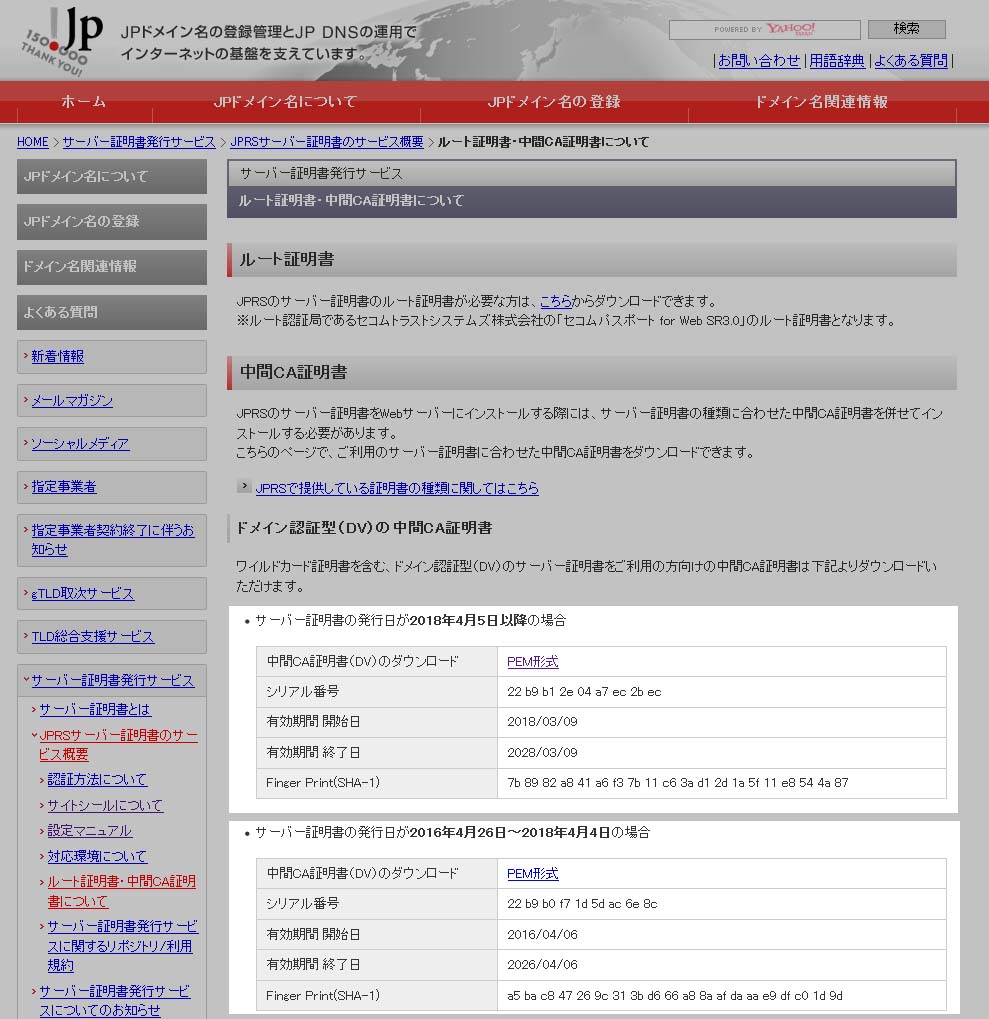Select the ホーム navigation tab
The height and width of the screenshot is (1019, 989).
click(83, 101)
